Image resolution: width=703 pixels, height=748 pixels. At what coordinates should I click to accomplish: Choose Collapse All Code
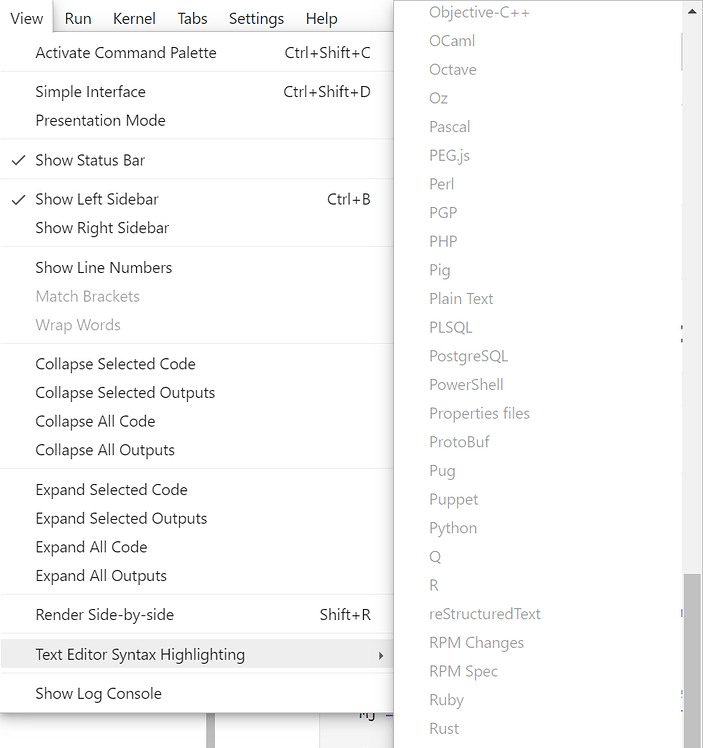(x=95, y=422)
